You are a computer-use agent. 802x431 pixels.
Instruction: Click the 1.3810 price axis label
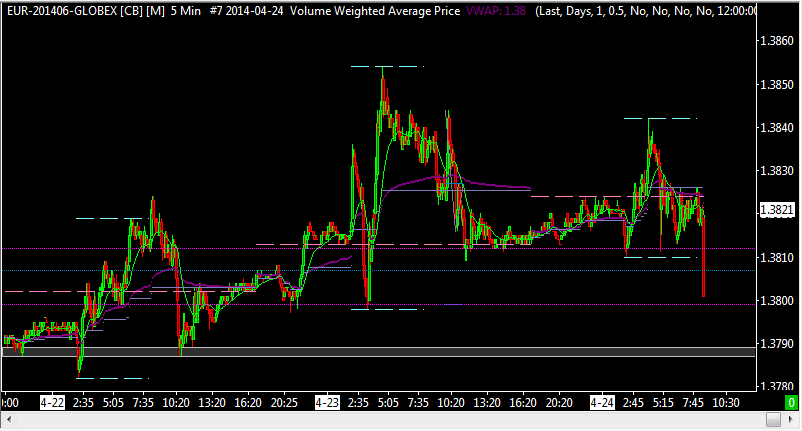click(777, 257)
